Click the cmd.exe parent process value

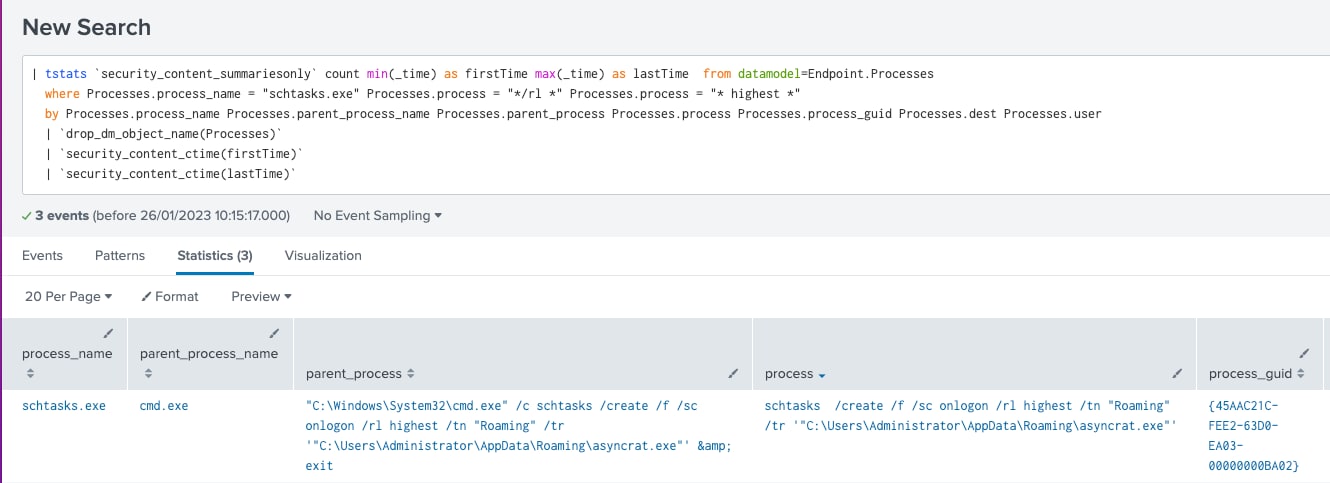[164, 406]
